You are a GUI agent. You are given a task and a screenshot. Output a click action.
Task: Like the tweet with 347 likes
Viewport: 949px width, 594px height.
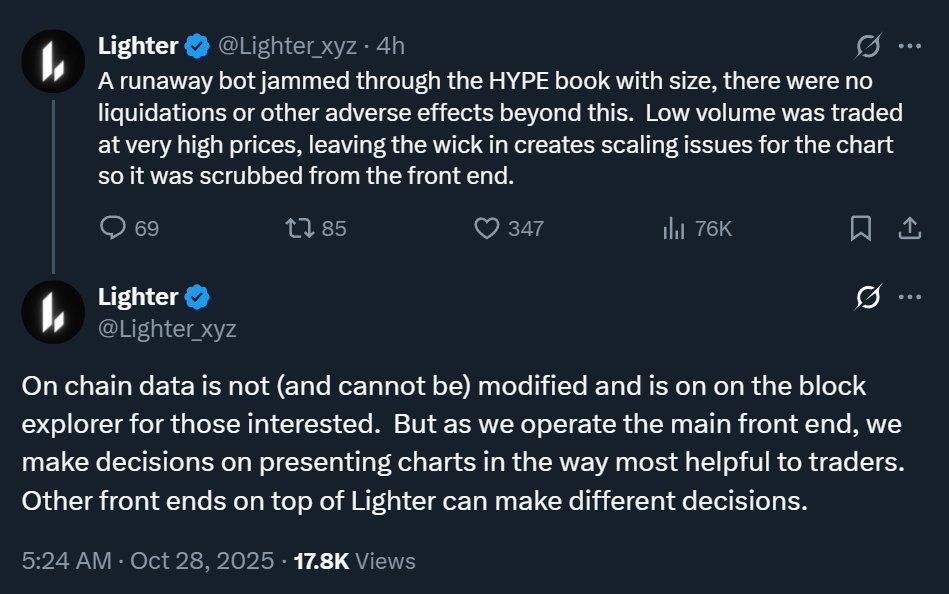(487, 228)
